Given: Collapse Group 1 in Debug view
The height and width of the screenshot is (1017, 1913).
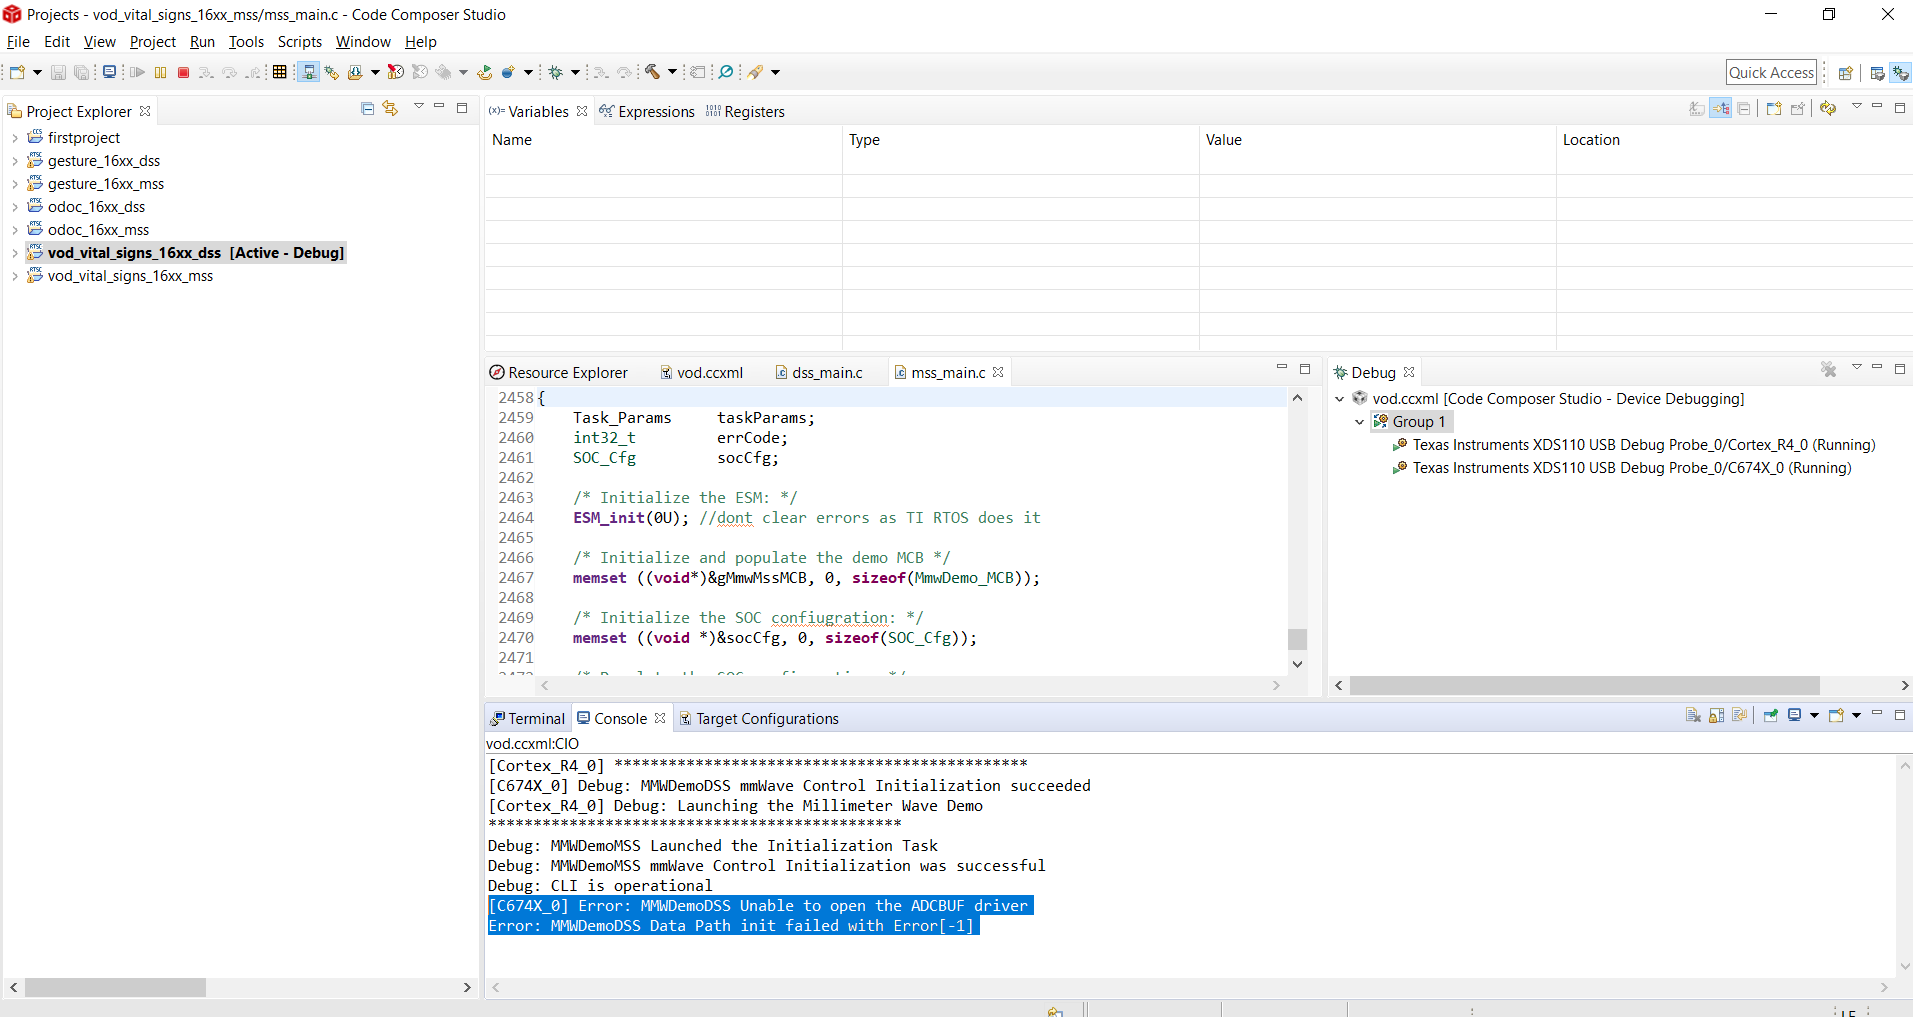Looking at the screenshot, I should coord(1359,422).
